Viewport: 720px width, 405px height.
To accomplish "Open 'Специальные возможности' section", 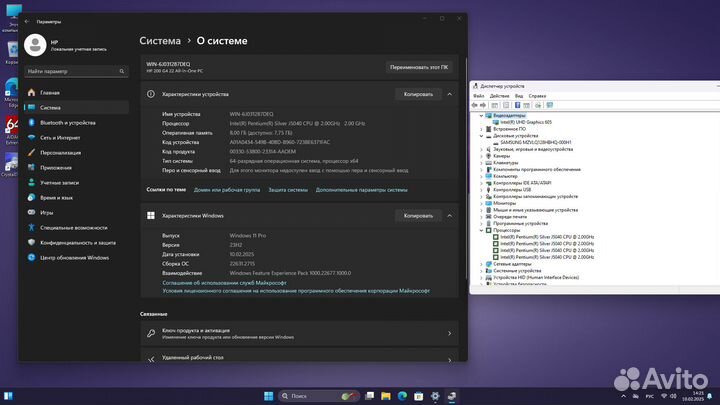I will [73, 228].
